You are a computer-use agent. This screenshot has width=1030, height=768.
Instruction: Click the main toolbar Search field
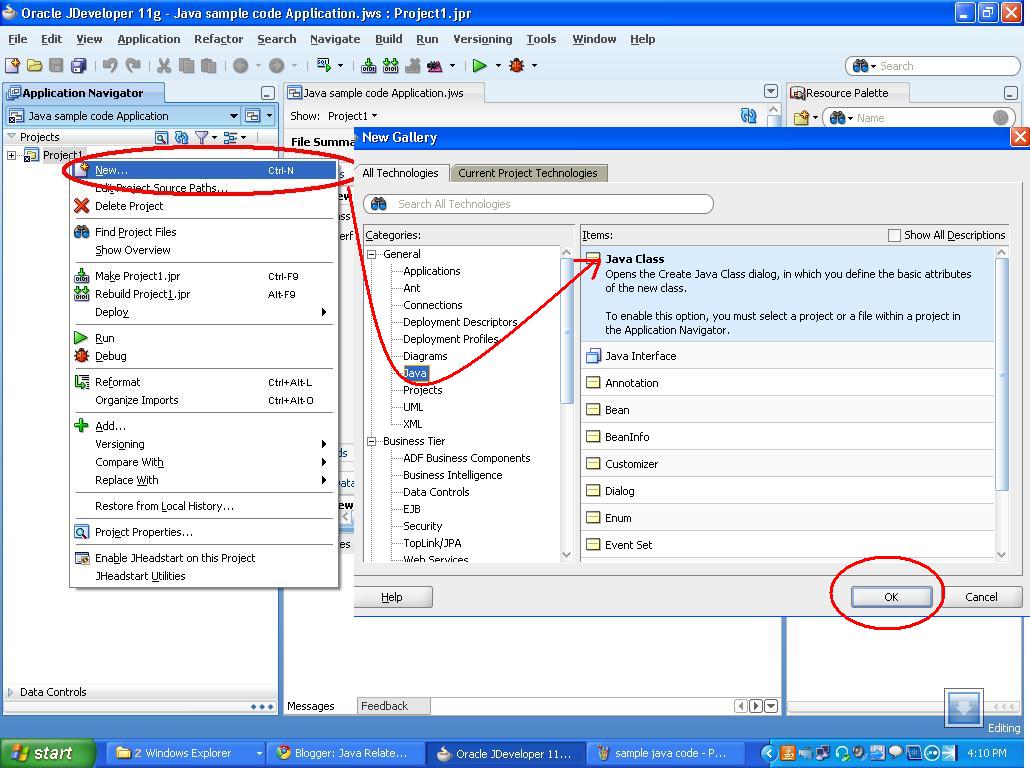click(x=933, y=66)
